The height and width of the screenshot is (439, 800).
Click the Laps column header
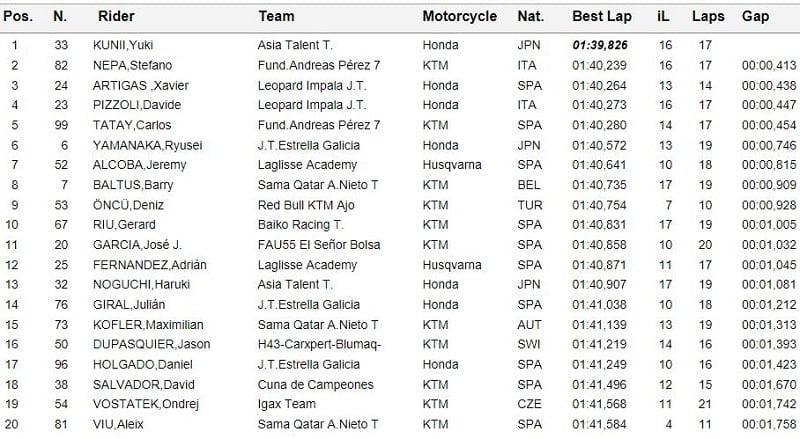[707, 17]
